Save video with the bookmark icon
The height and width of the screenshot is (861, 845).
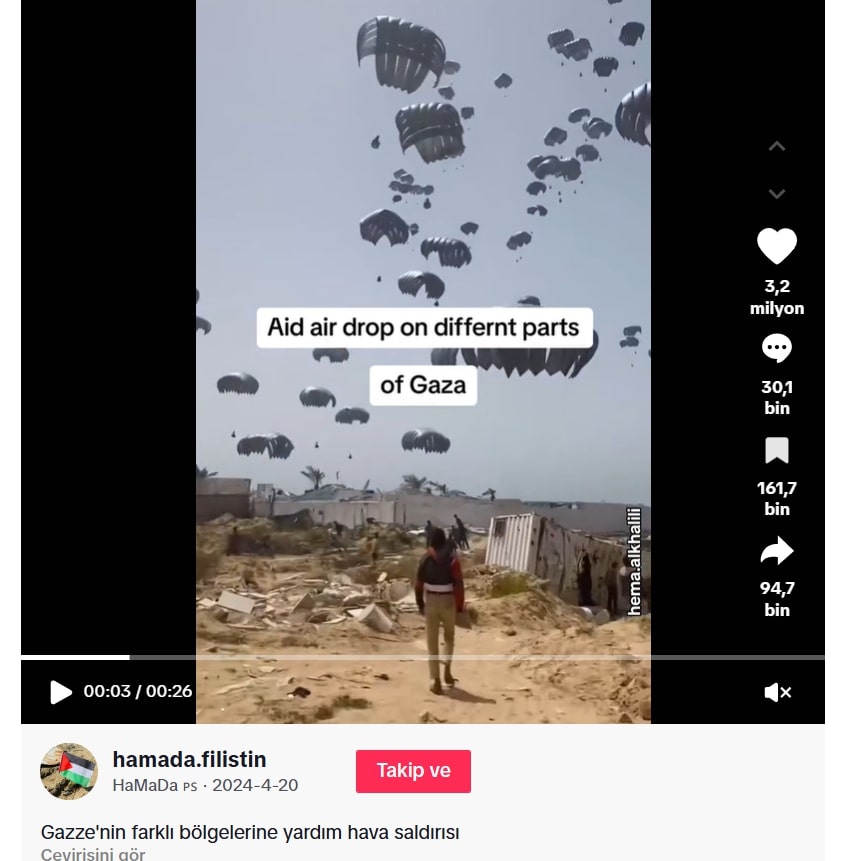pos(776,450)
